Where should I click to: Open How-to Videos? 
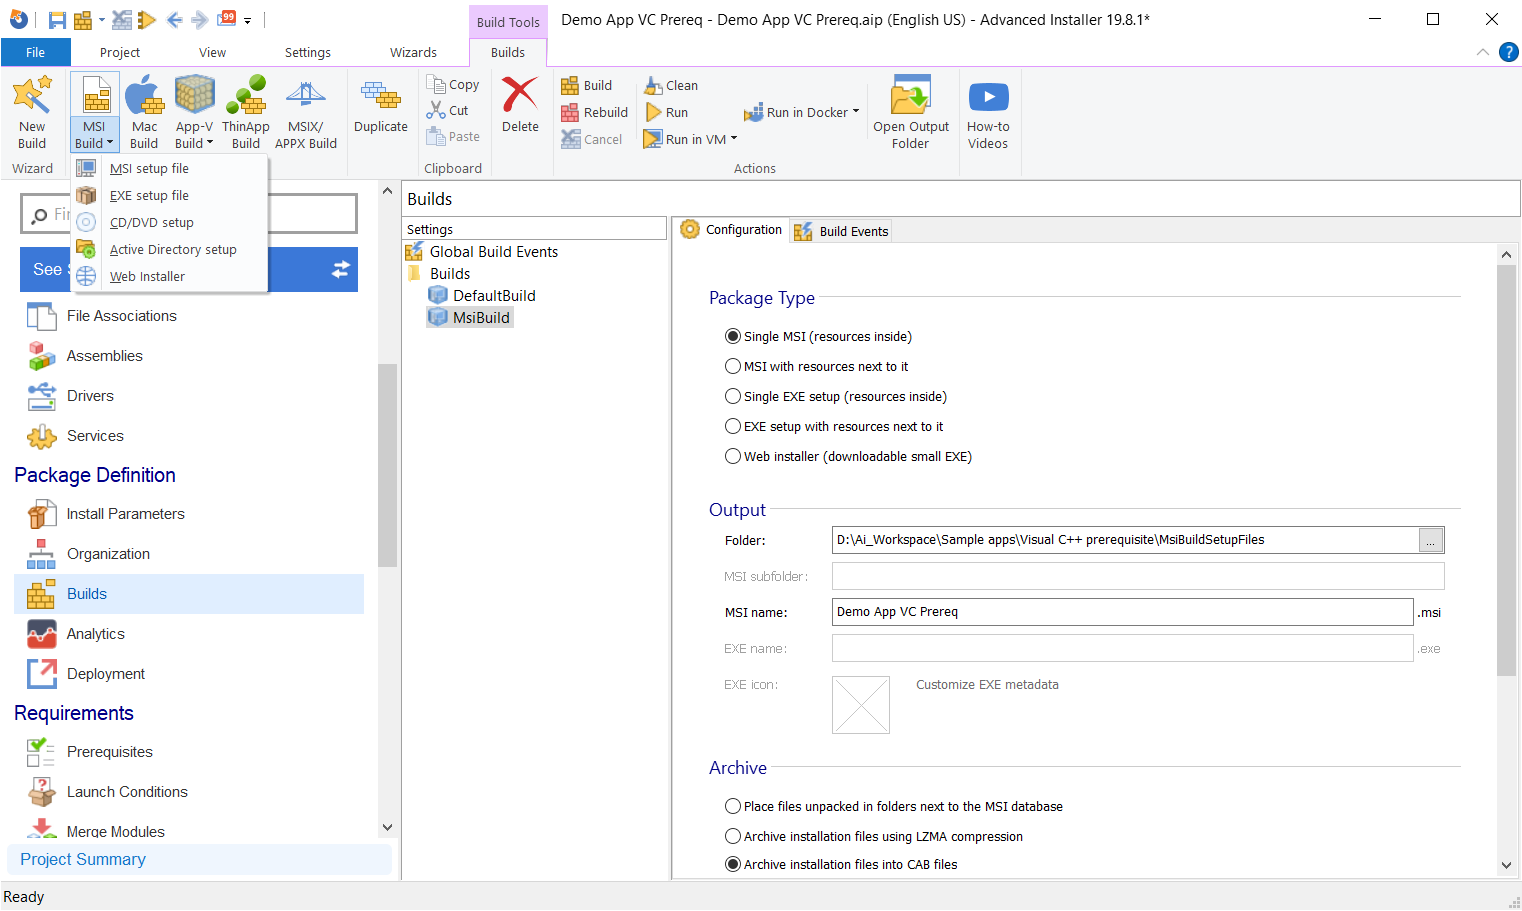(x=988, y=113)
